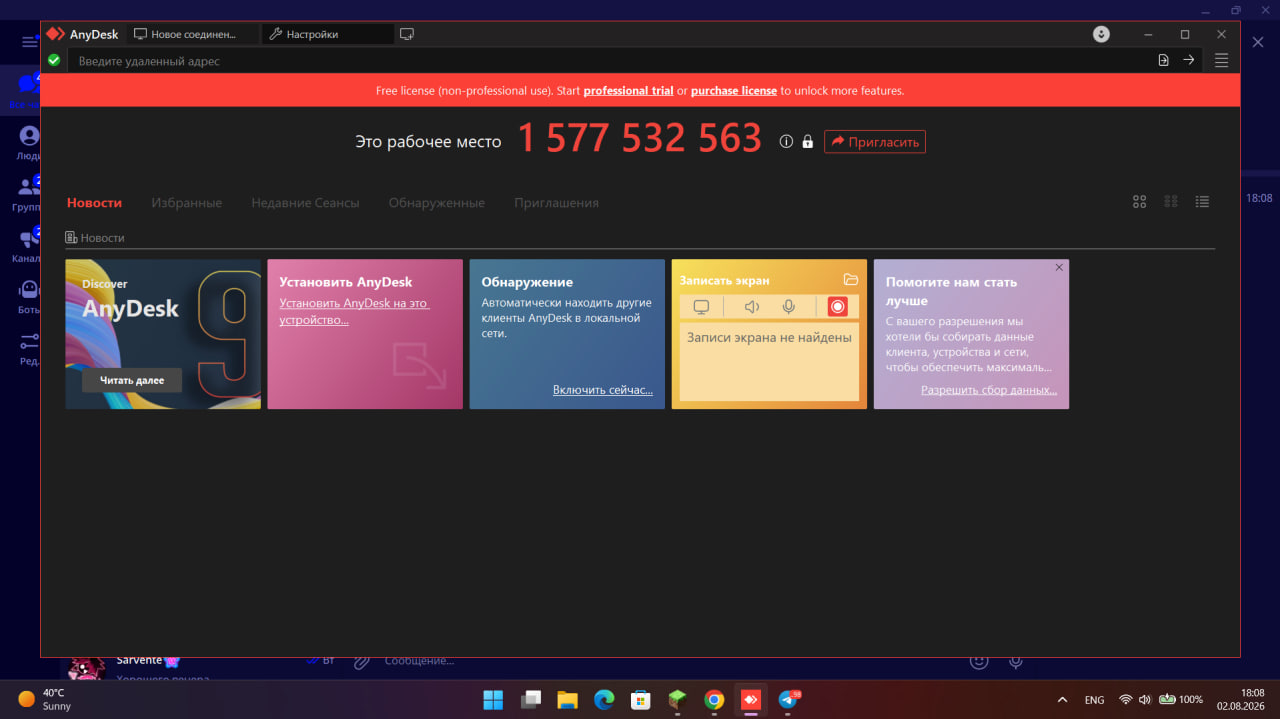Click the lock icon beside the ID
The width and height of the screenshot is (1280, 719).
pyautogui.click(x=808, y=142)
